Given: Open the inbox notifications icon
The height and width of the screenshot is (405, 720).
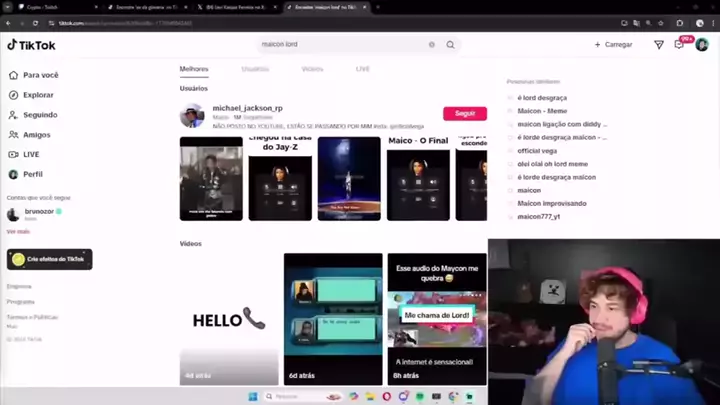Looking at the screenshot, I should (679, 45).
